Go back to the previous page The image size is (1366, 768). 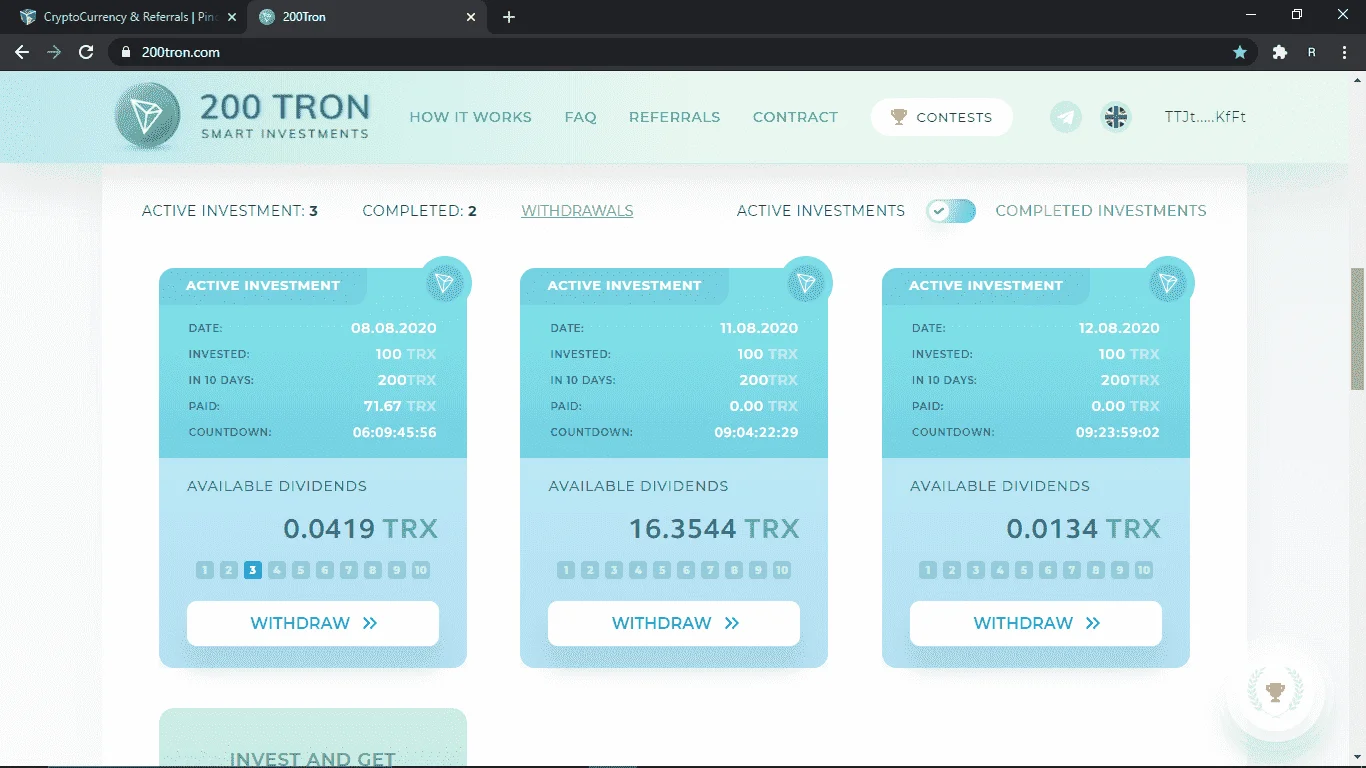(x=22, y=52)
